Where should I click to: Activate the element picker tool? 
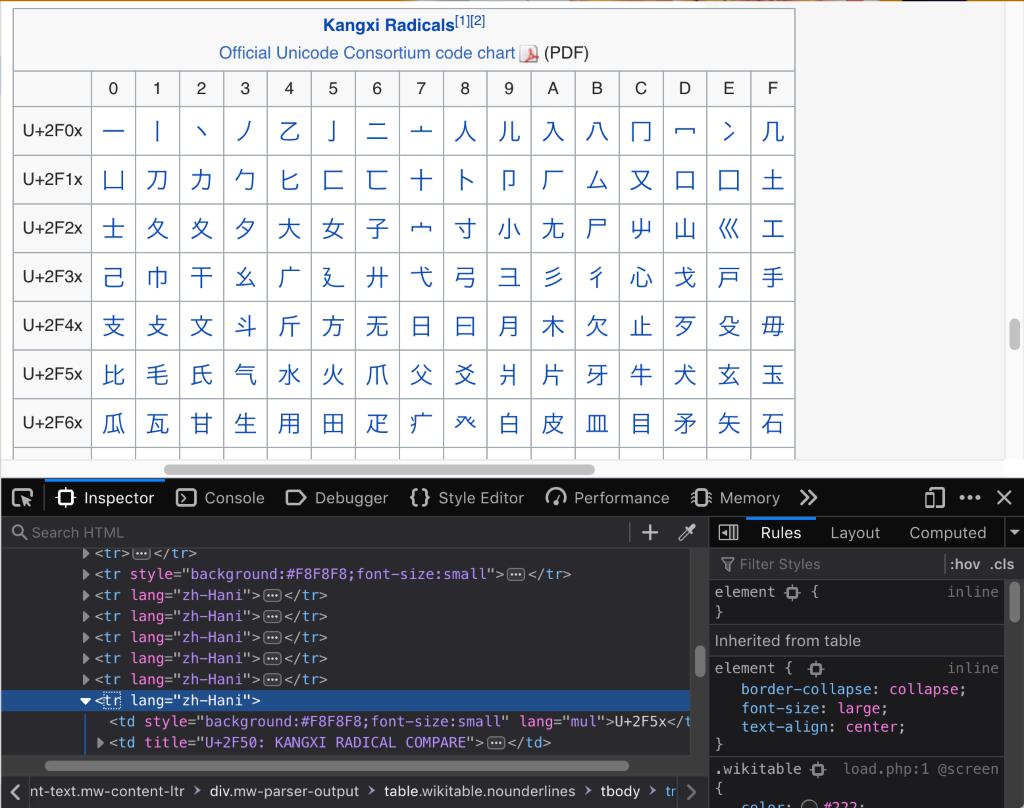point(22,498)
